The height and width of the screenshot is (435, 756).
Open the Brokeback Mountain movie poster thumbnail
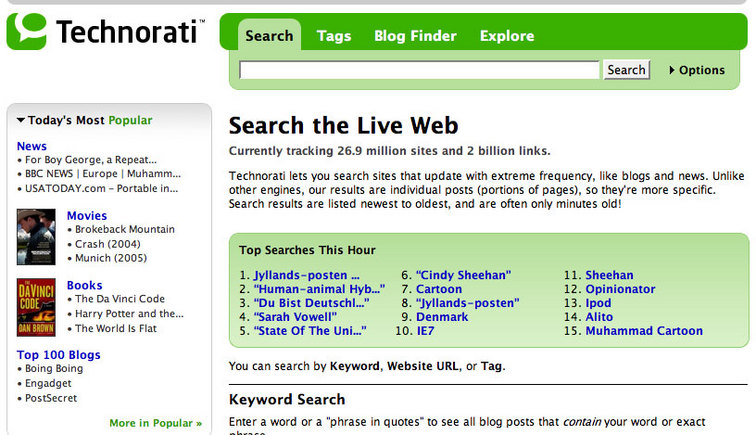[x=36, y=237]
